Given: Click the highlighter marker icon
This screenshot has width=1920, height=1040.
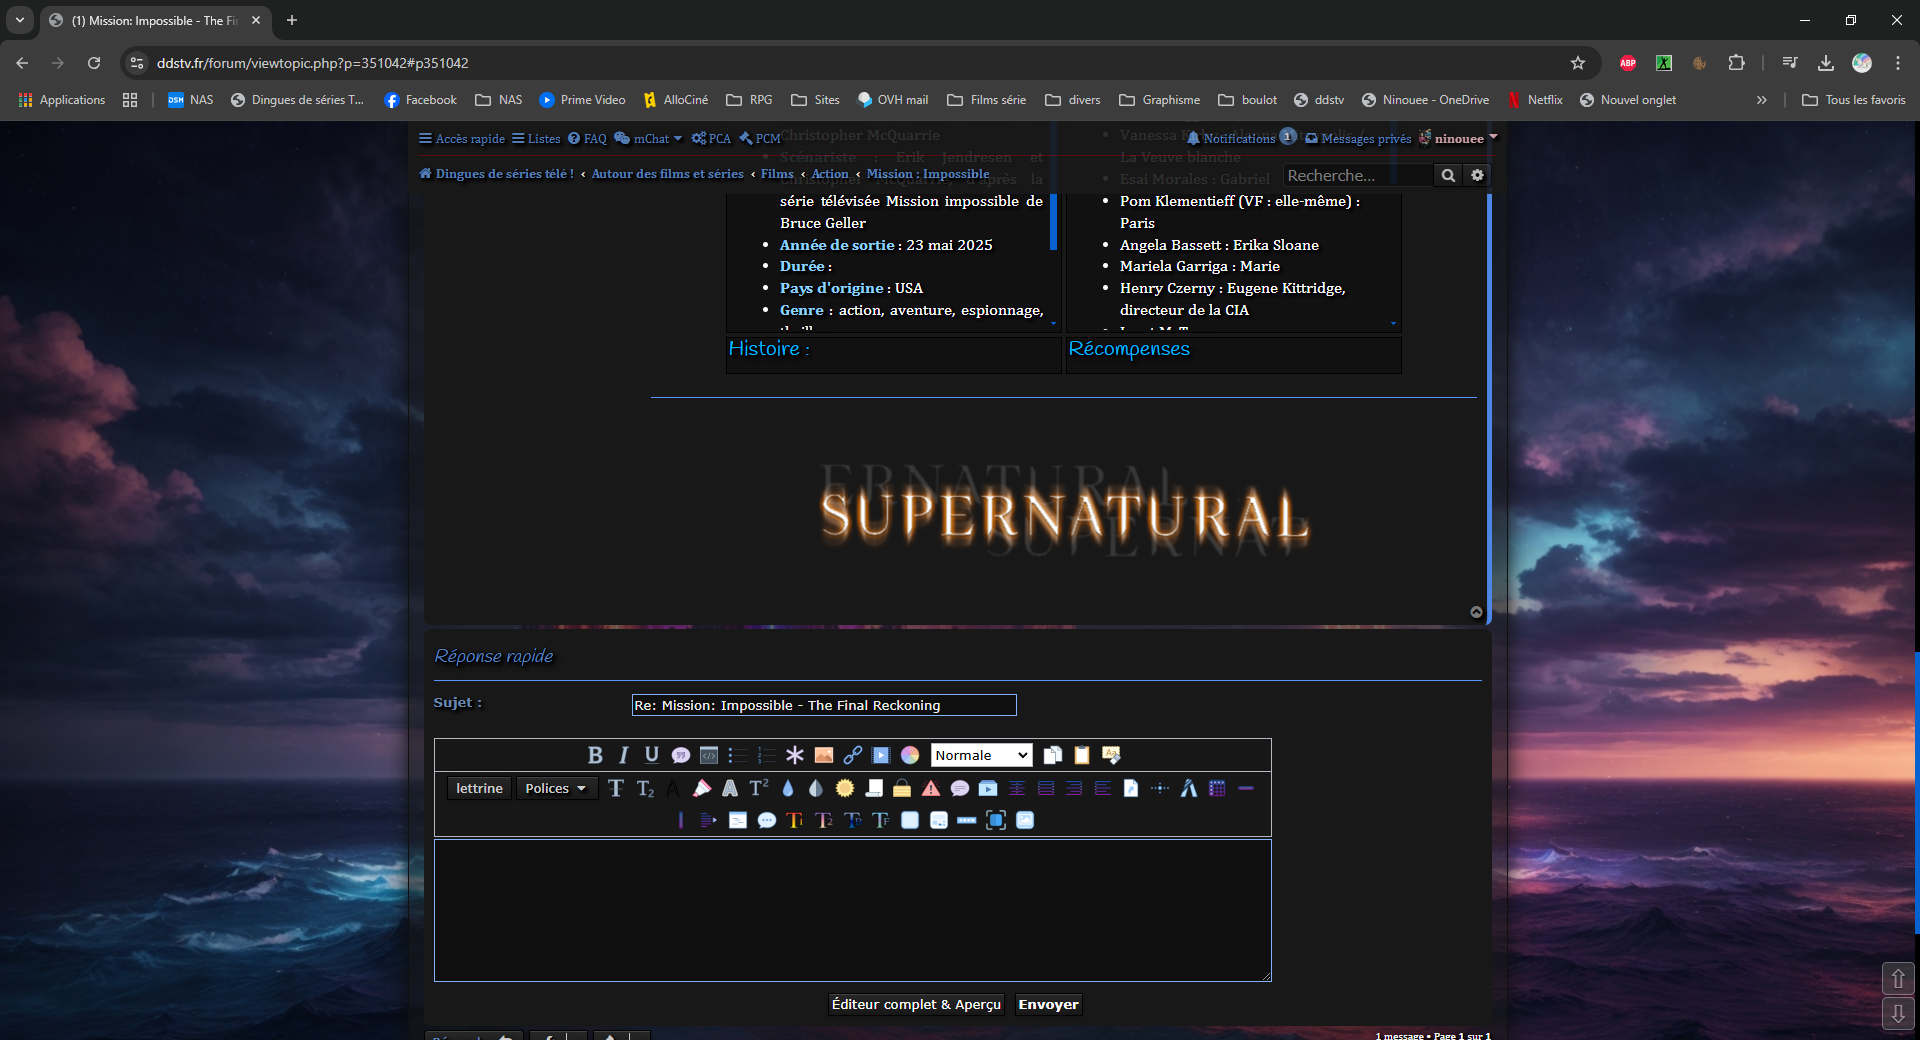Looking at the screenshot, I should pos(702,789).
